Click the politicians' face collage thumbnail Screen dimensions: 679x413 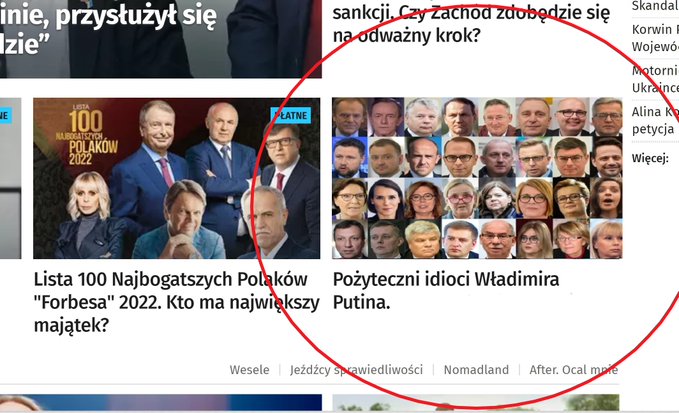coord(477,178)
